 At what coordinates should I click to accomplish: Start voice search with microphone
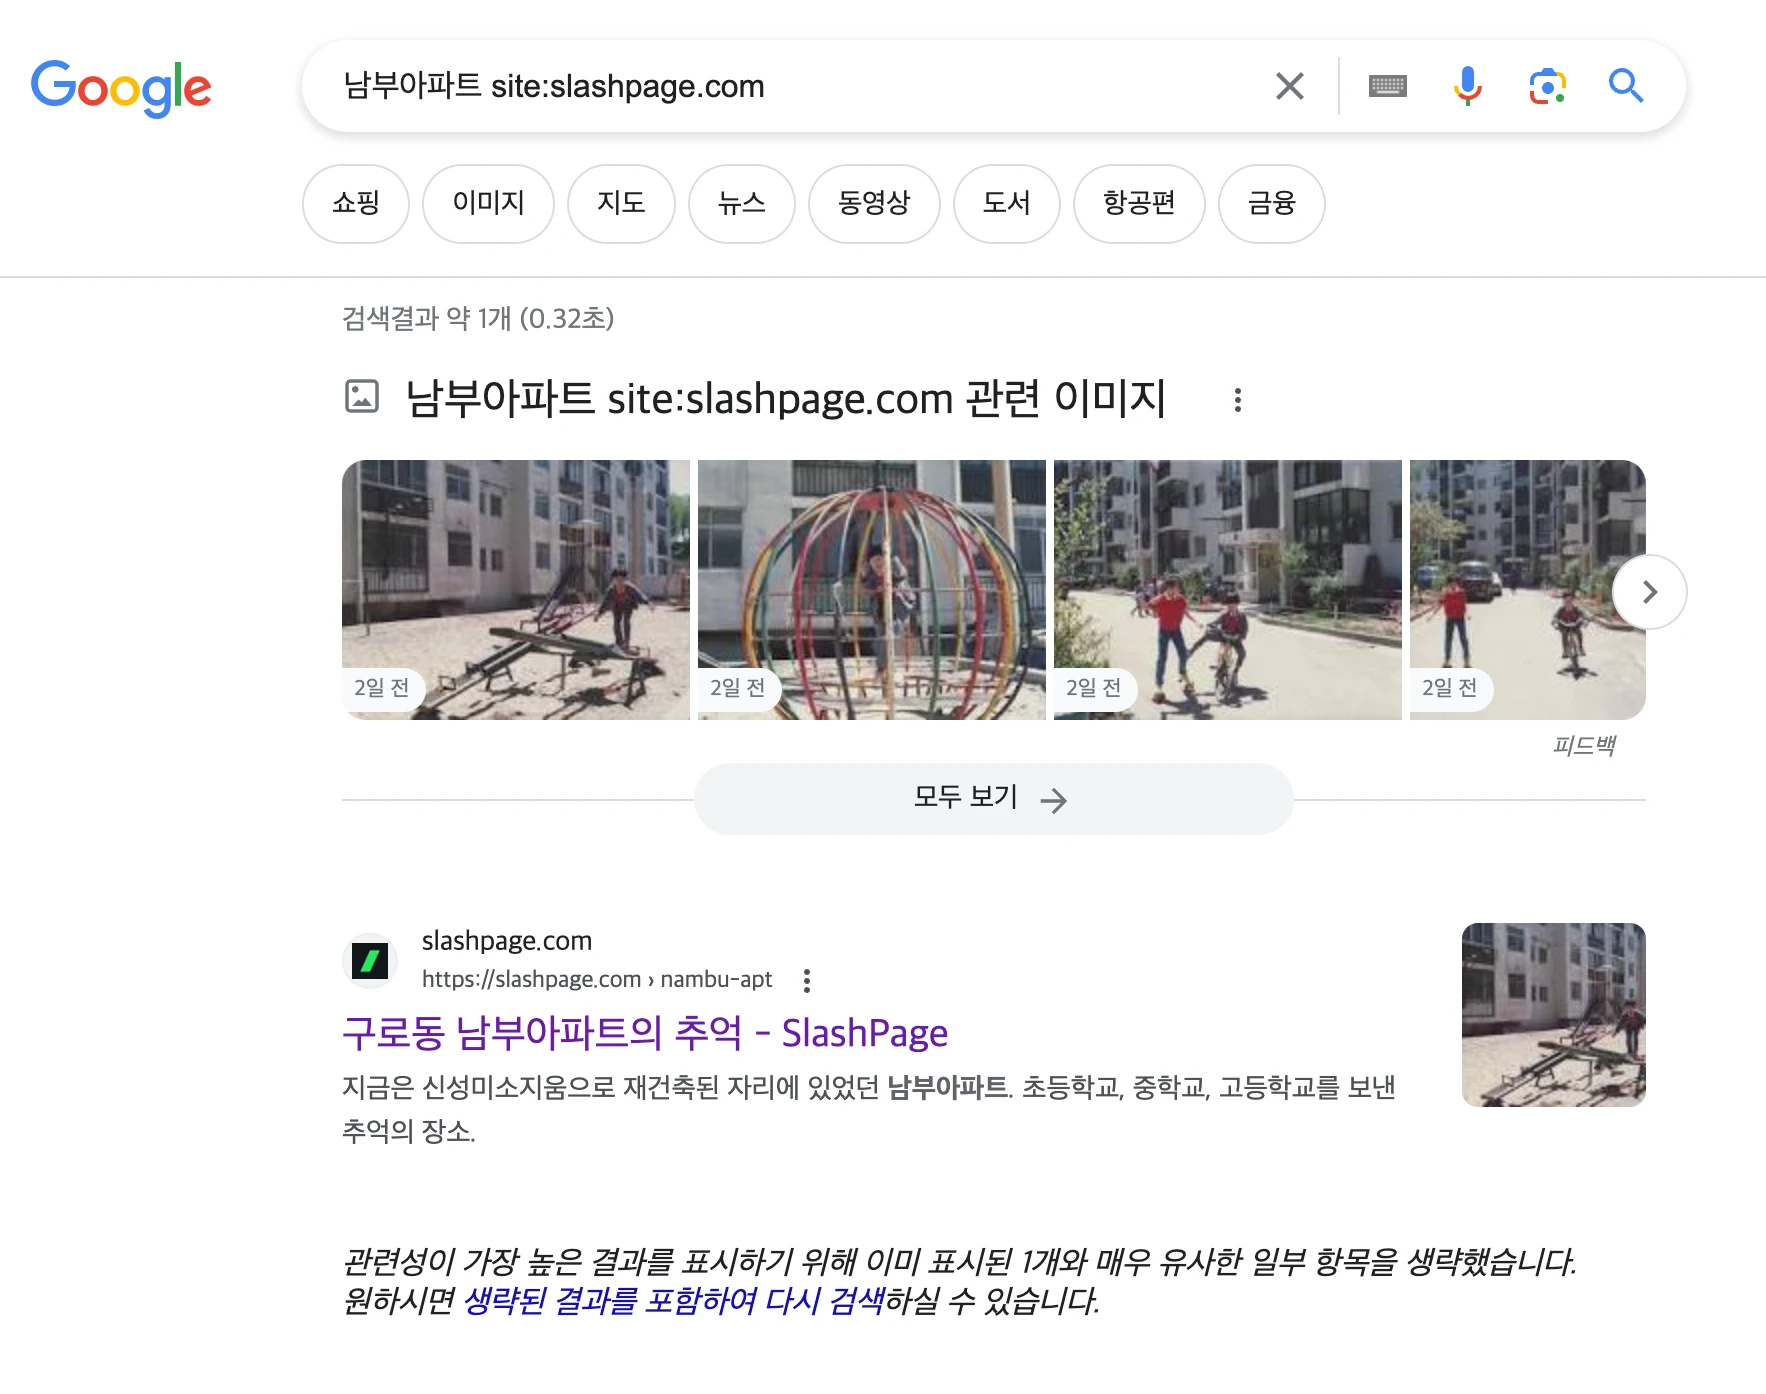[x=1467, y=87]
